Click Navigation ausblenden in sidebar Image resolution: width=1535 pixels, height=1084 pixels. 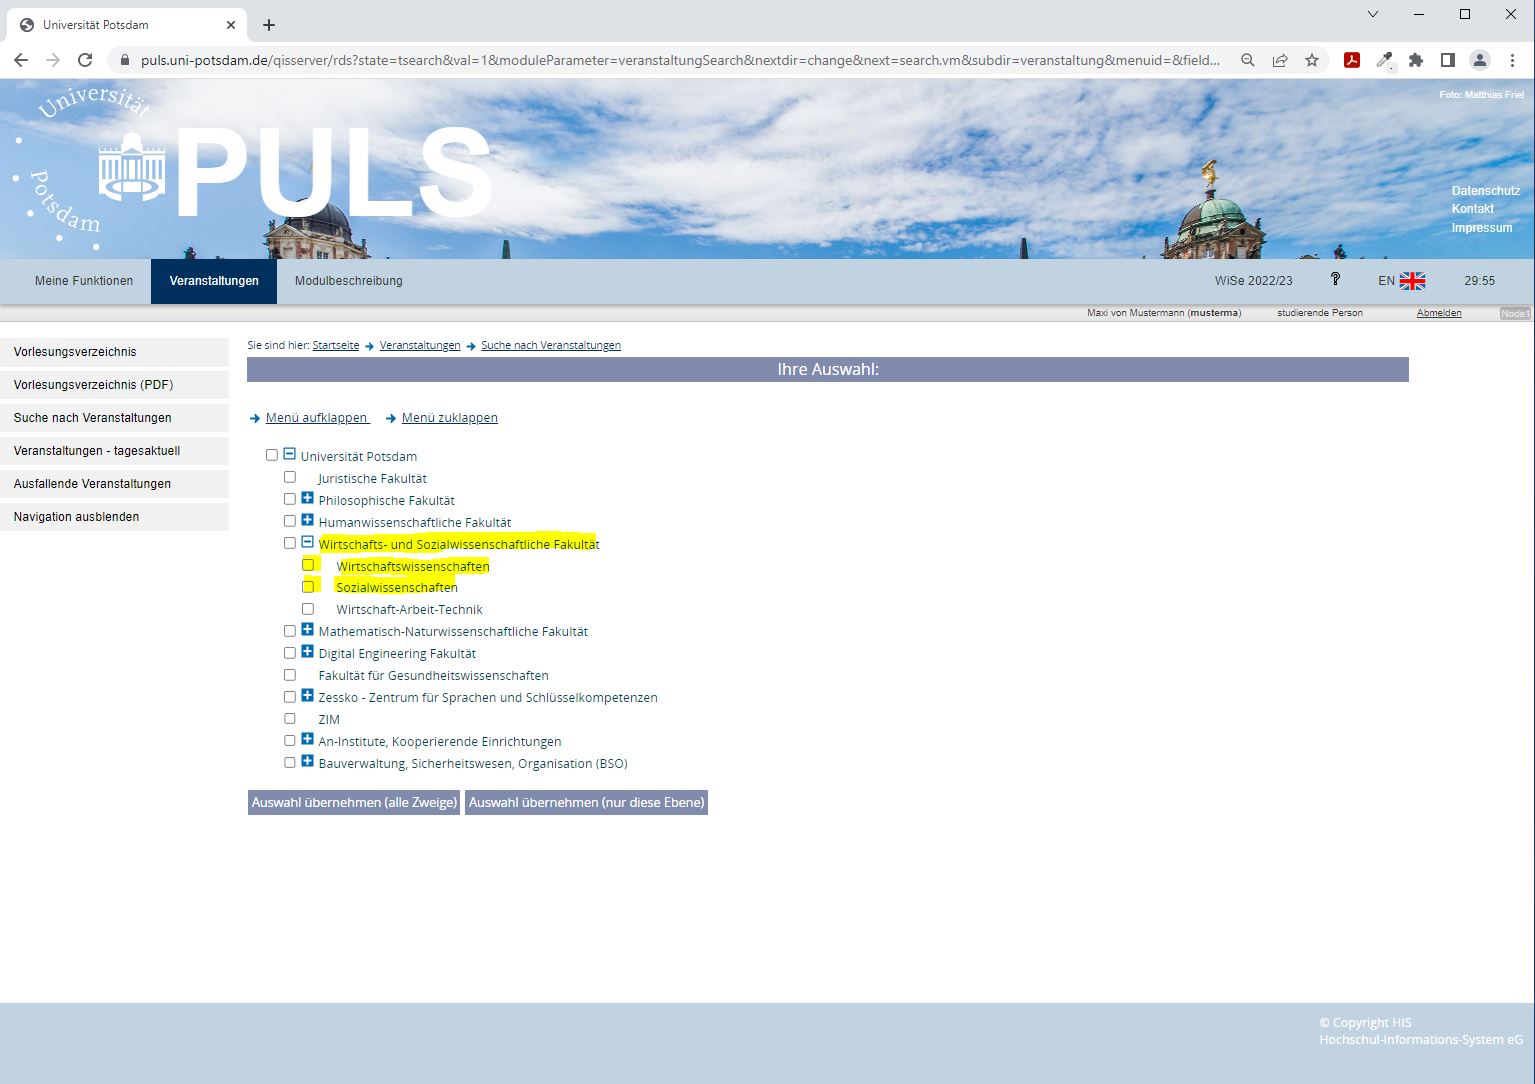point(114,517)
